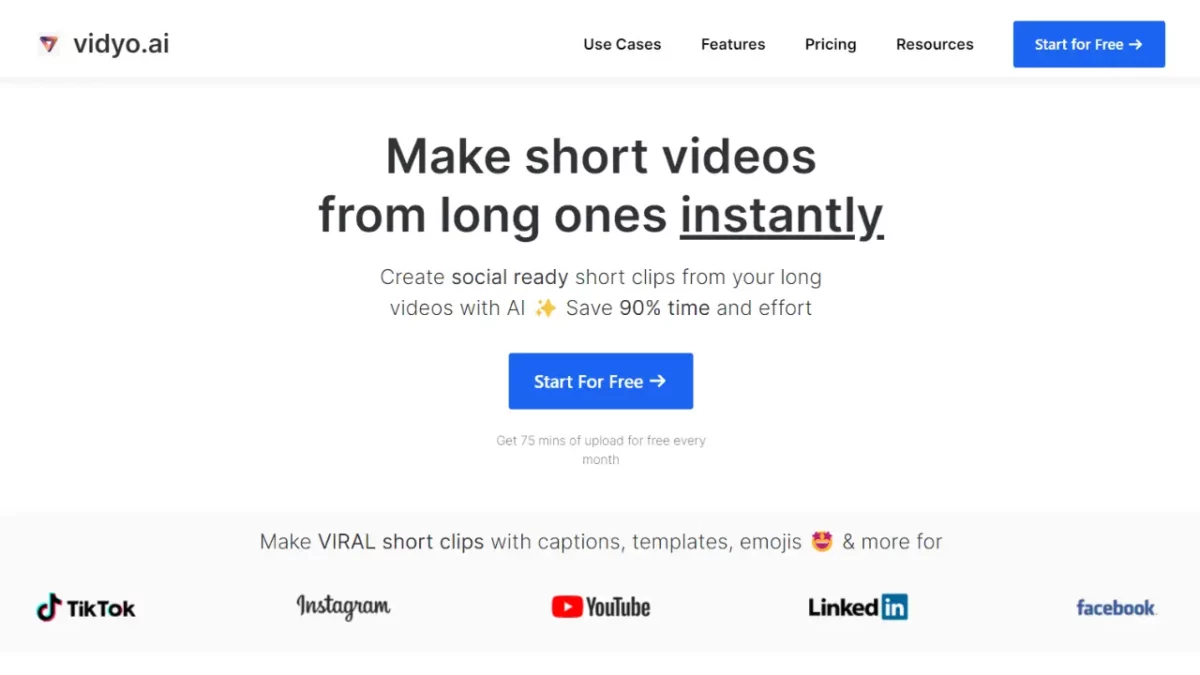1200x675 pixels.
Task: Click the star-eyes emoji after emojis
Action: (822, 541)
